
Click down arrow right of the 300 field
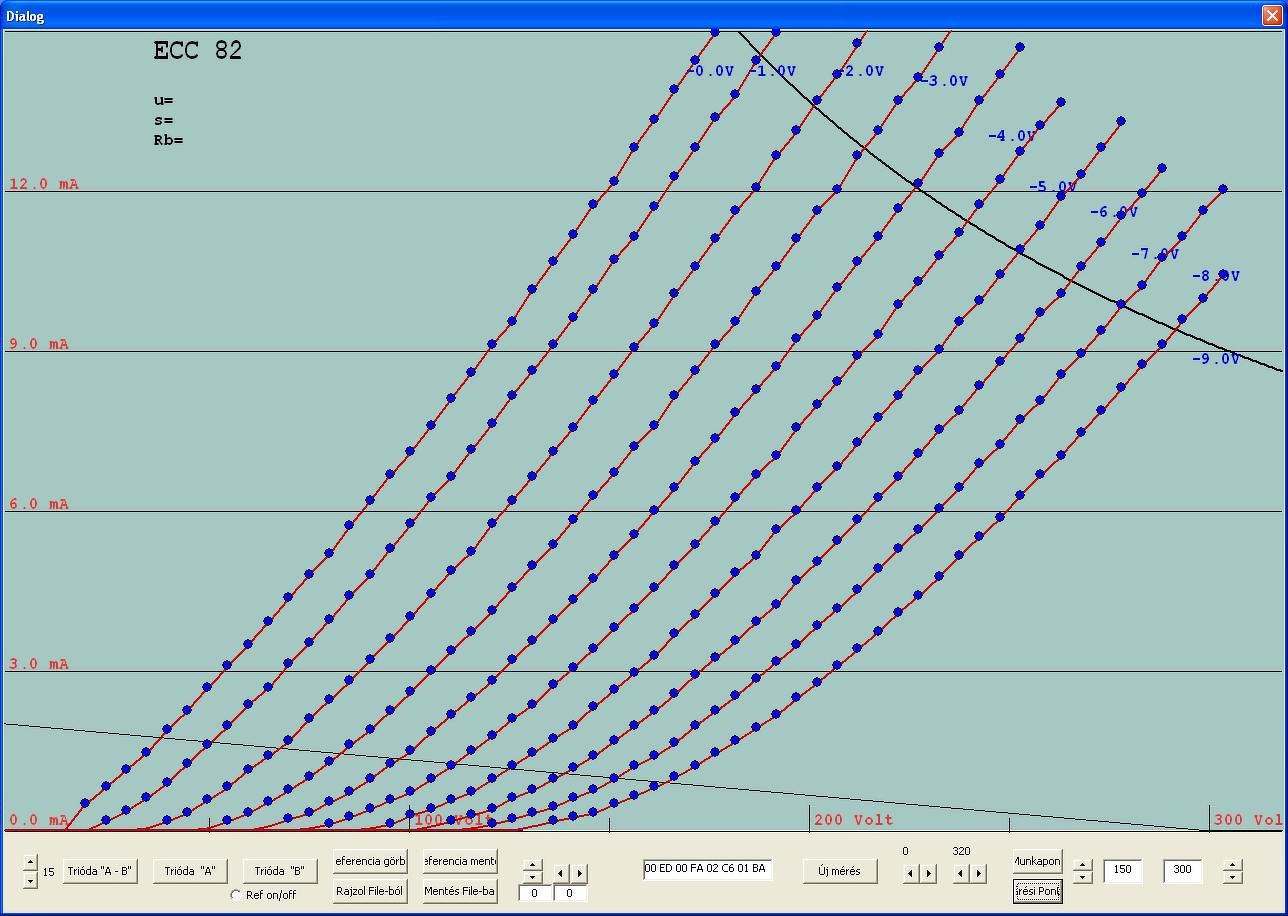tap(1232, 877)
